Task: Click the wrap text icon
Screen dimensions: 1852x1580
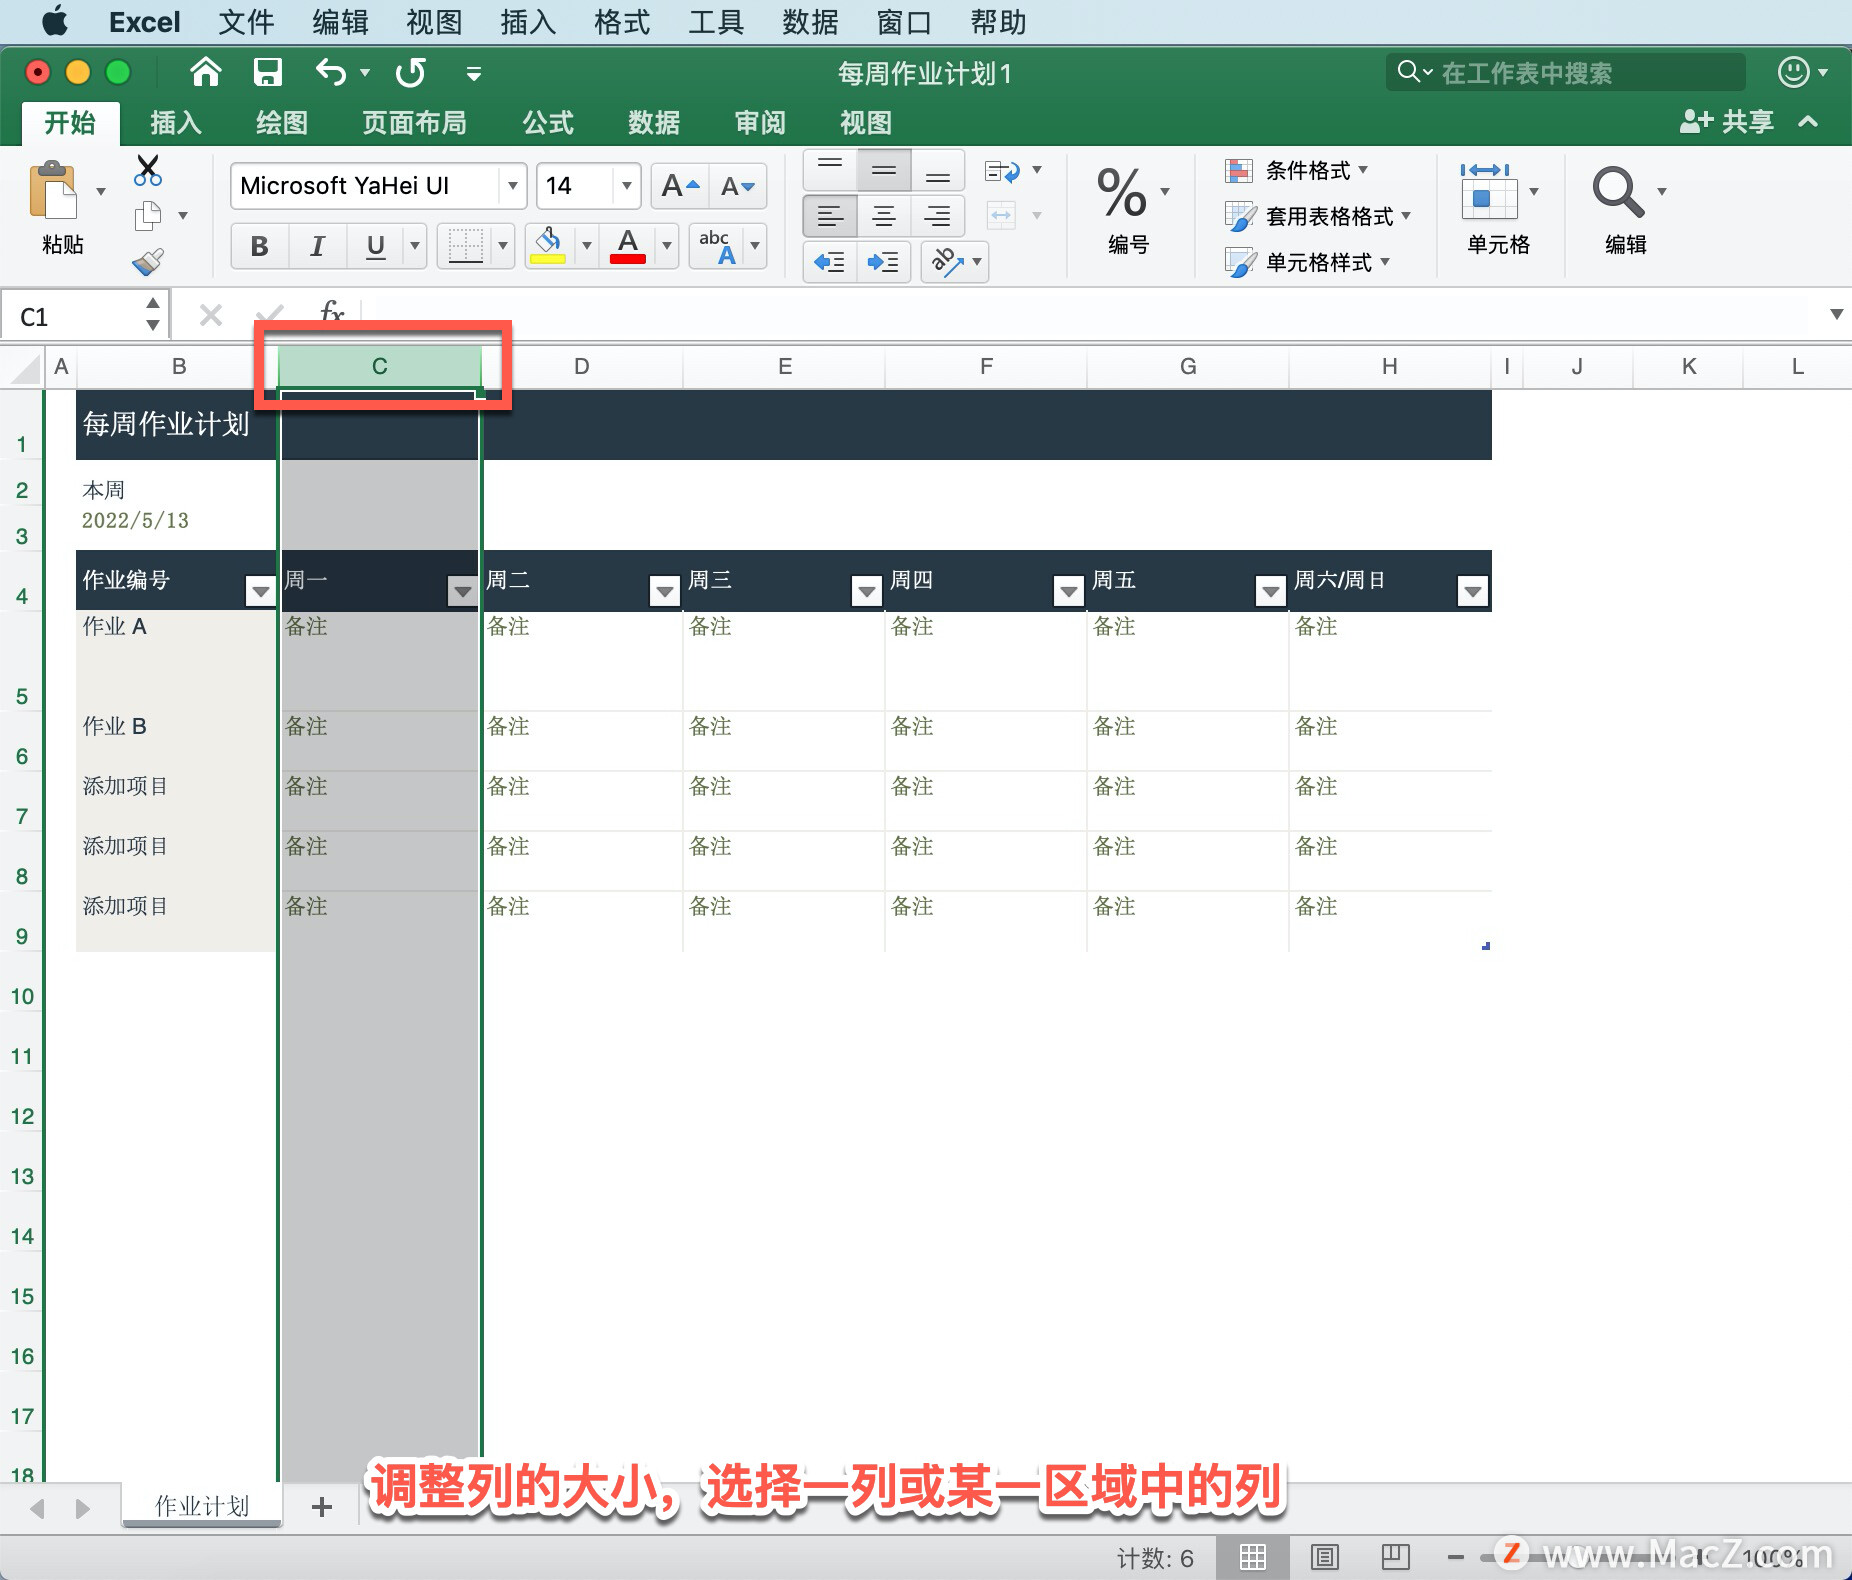Action: (x=1002, y=171)
